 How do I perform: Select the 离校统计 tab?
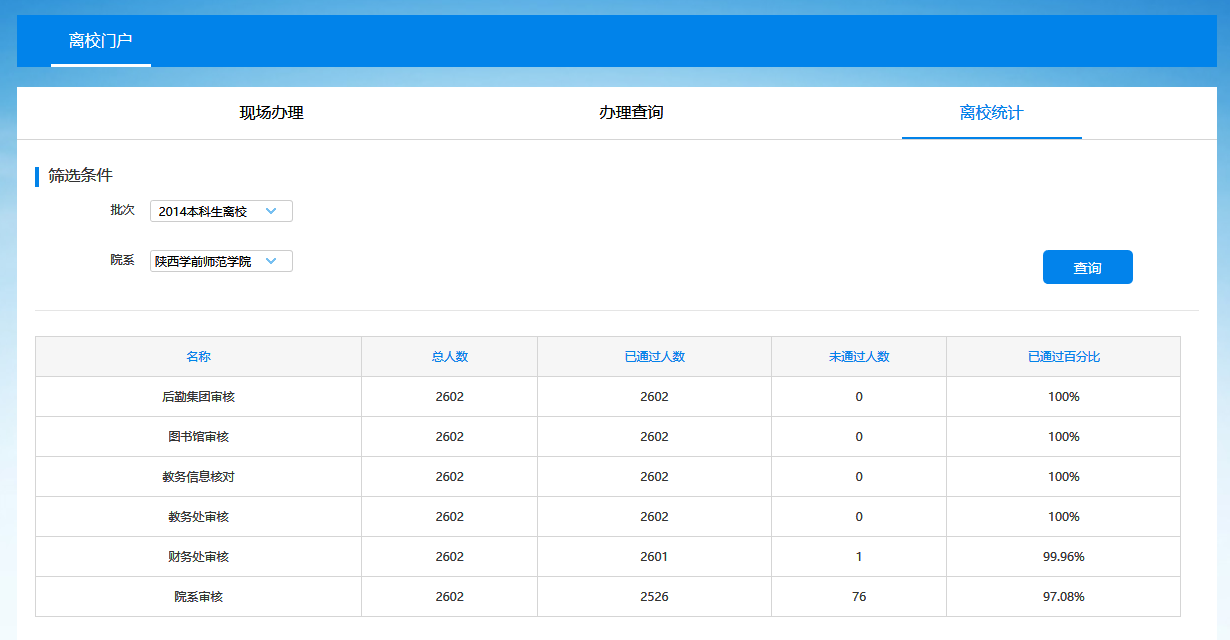click(991, 113)
